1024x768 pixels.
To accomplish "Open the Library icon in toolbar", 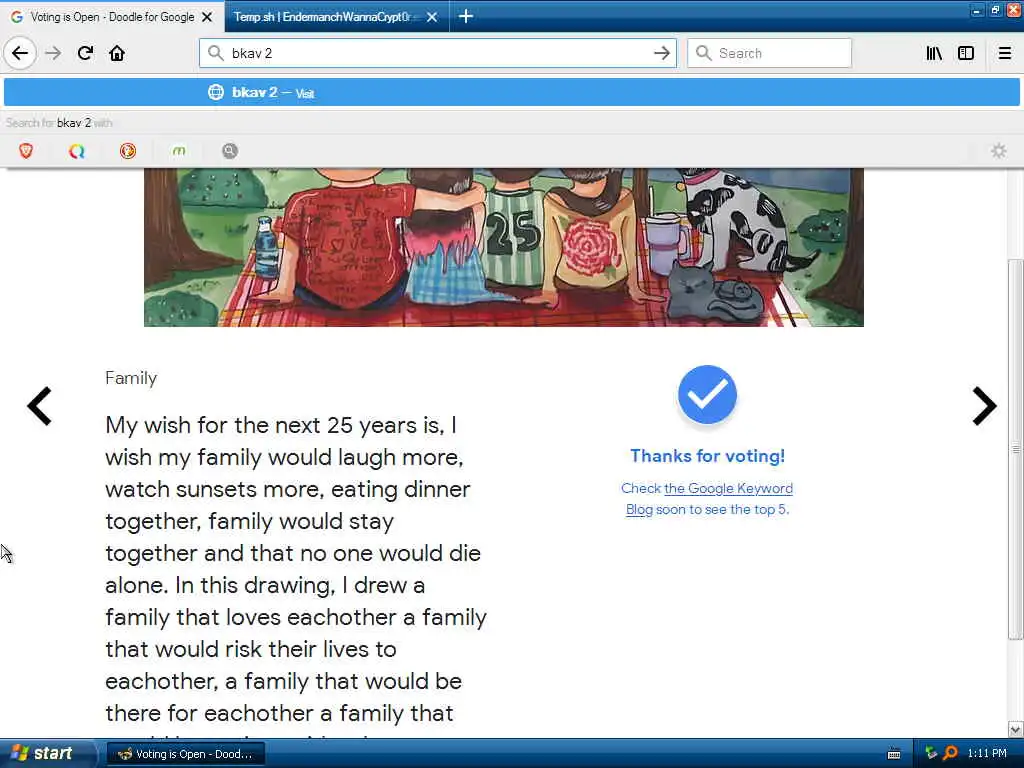I will click(x=934, y=53).
